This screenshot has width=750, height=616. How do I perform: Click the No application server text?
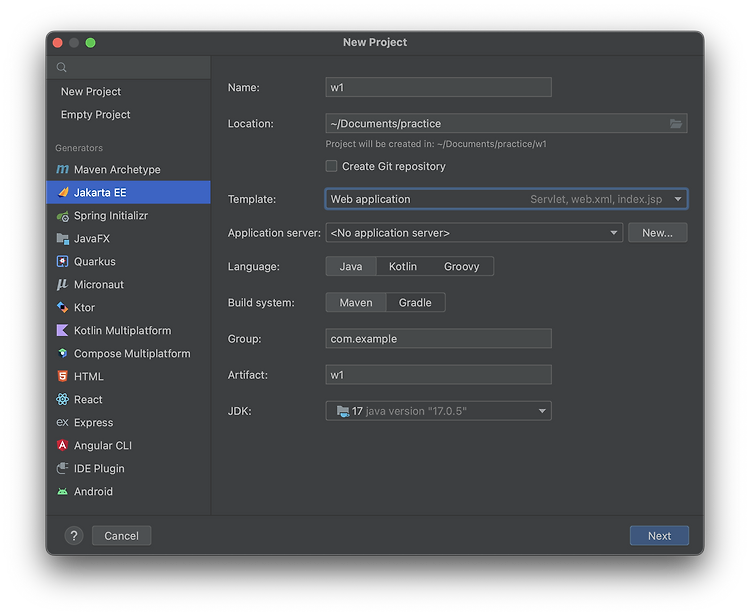pos(390,233)
